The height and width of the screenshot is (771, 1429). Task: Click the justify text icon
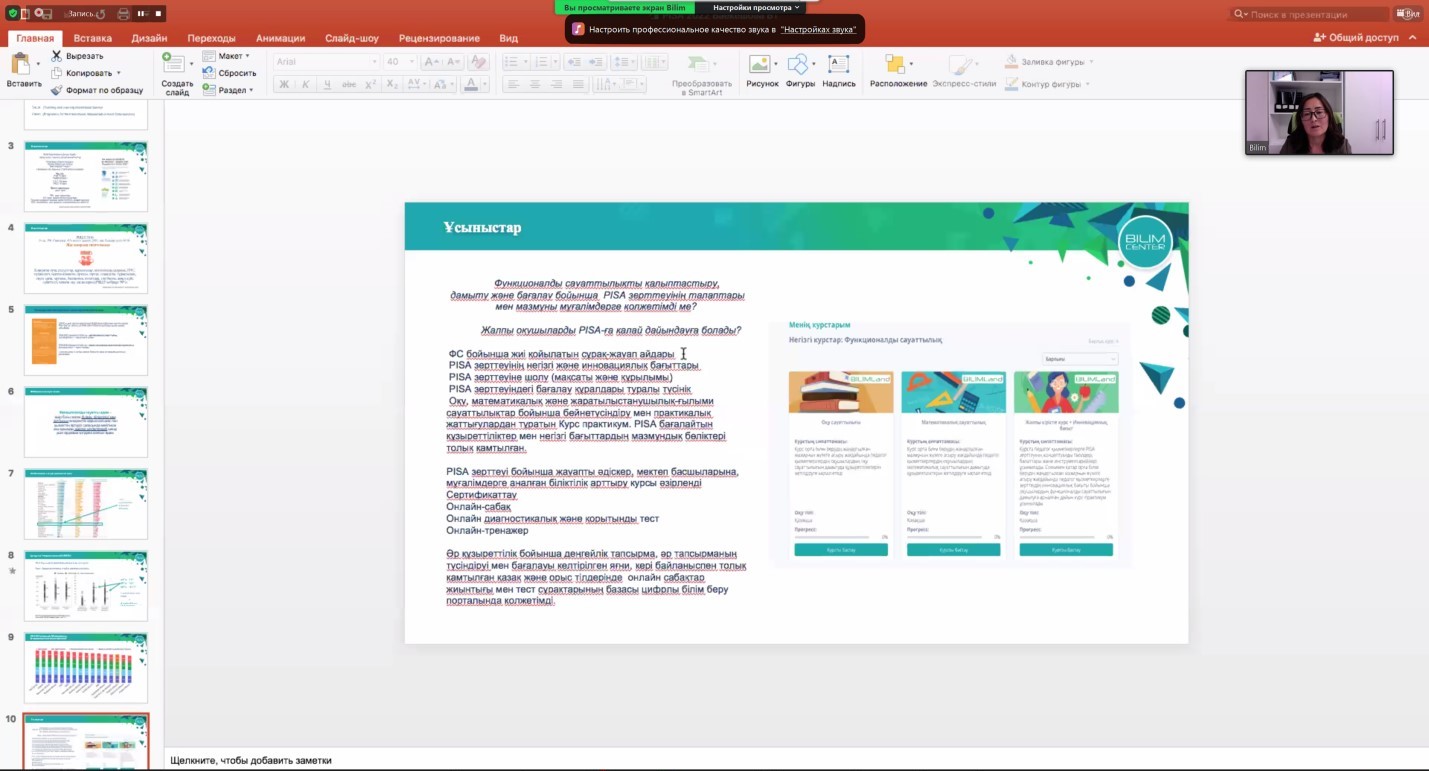(x=580, y=85)
